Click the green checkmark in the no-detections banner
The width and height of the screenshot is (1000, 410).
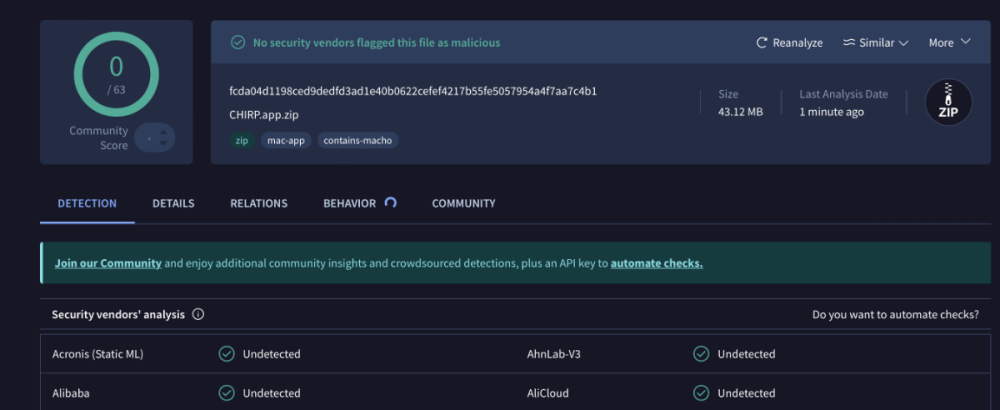coord(238,43)
